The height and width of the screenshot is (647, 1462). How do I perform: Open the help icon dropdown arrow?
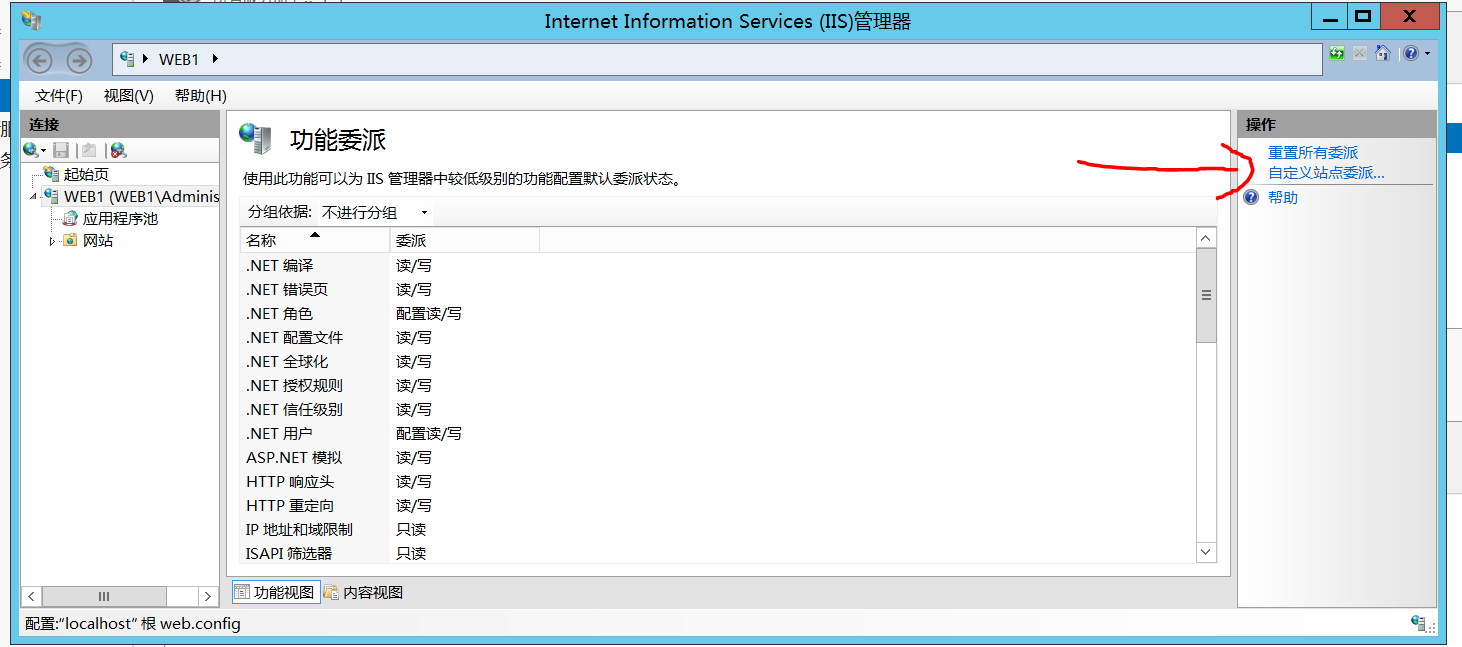1428,54
